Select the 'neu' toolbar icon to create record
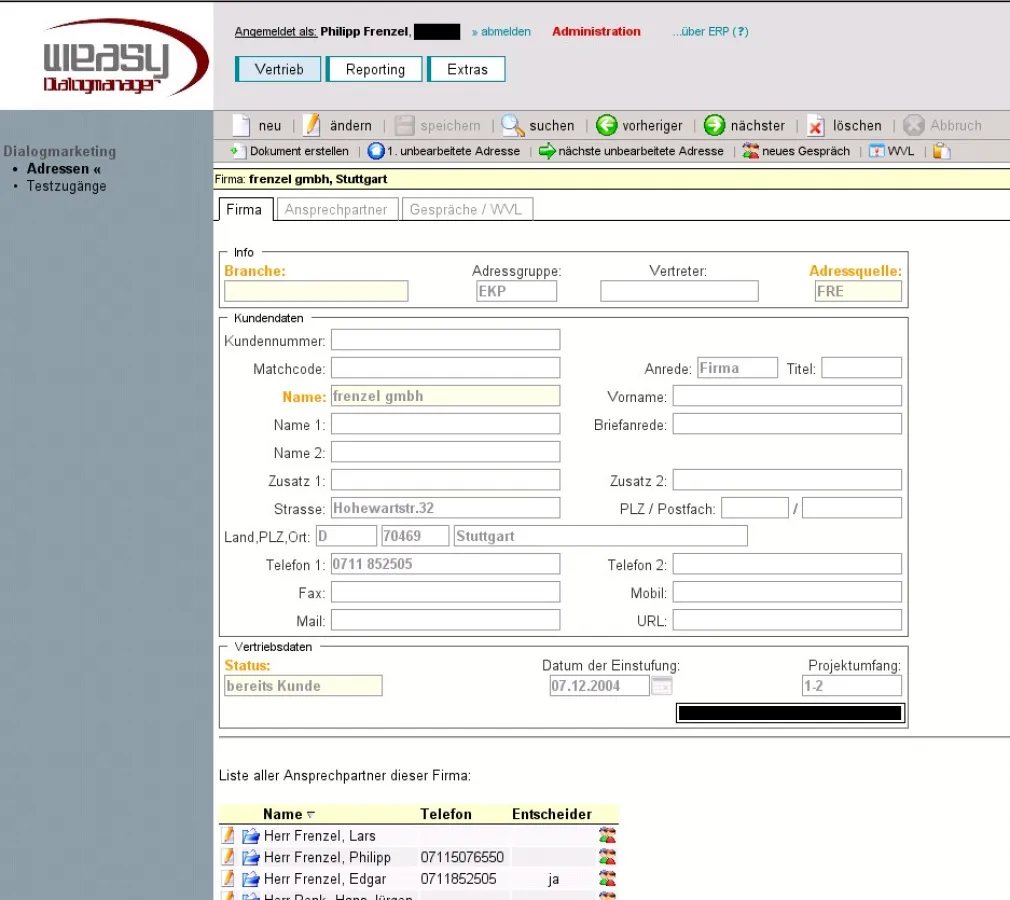 [243, 125]
